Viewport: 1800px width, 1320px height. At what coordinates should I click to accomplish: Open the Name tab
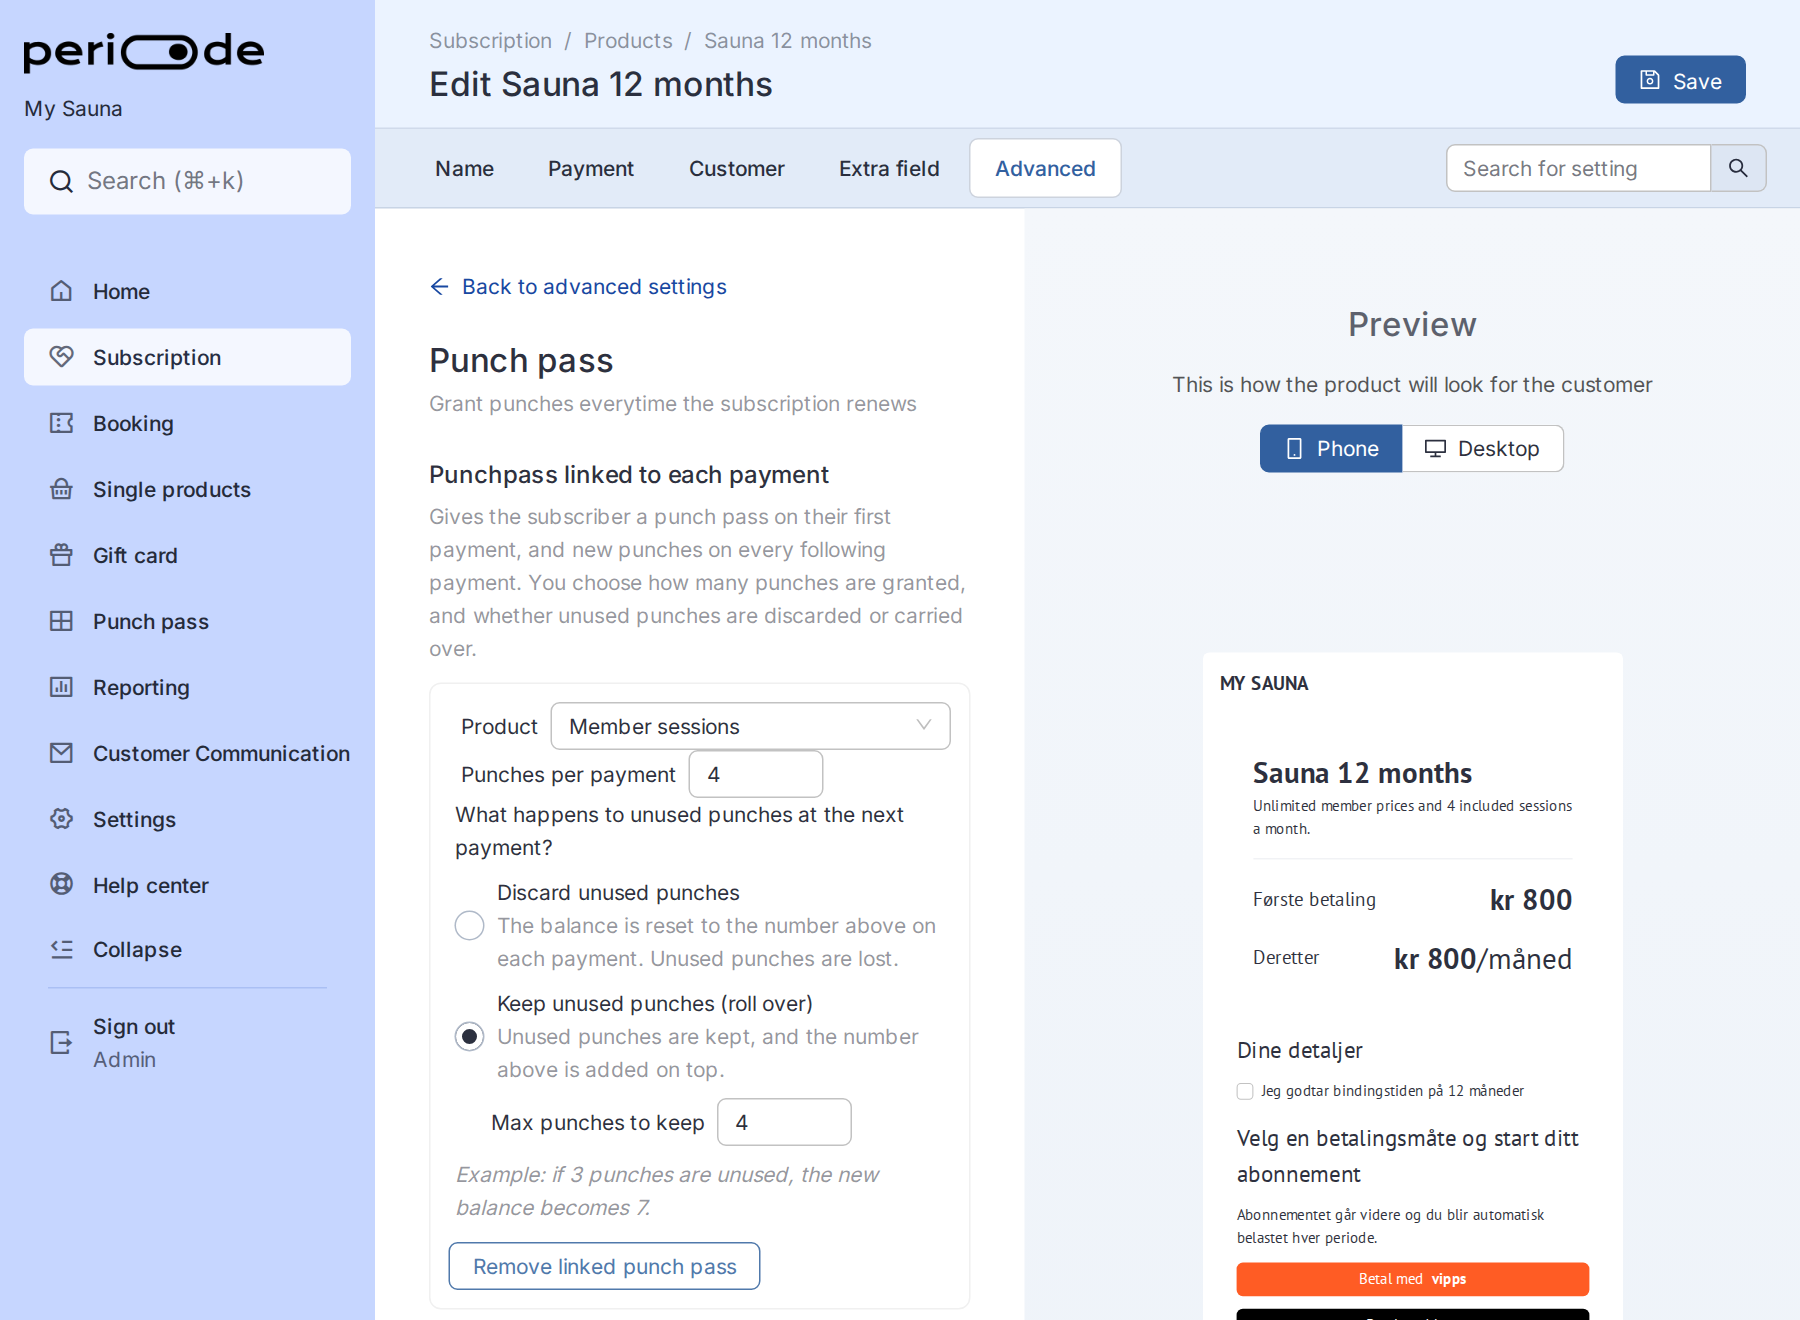tap(464, 168)
